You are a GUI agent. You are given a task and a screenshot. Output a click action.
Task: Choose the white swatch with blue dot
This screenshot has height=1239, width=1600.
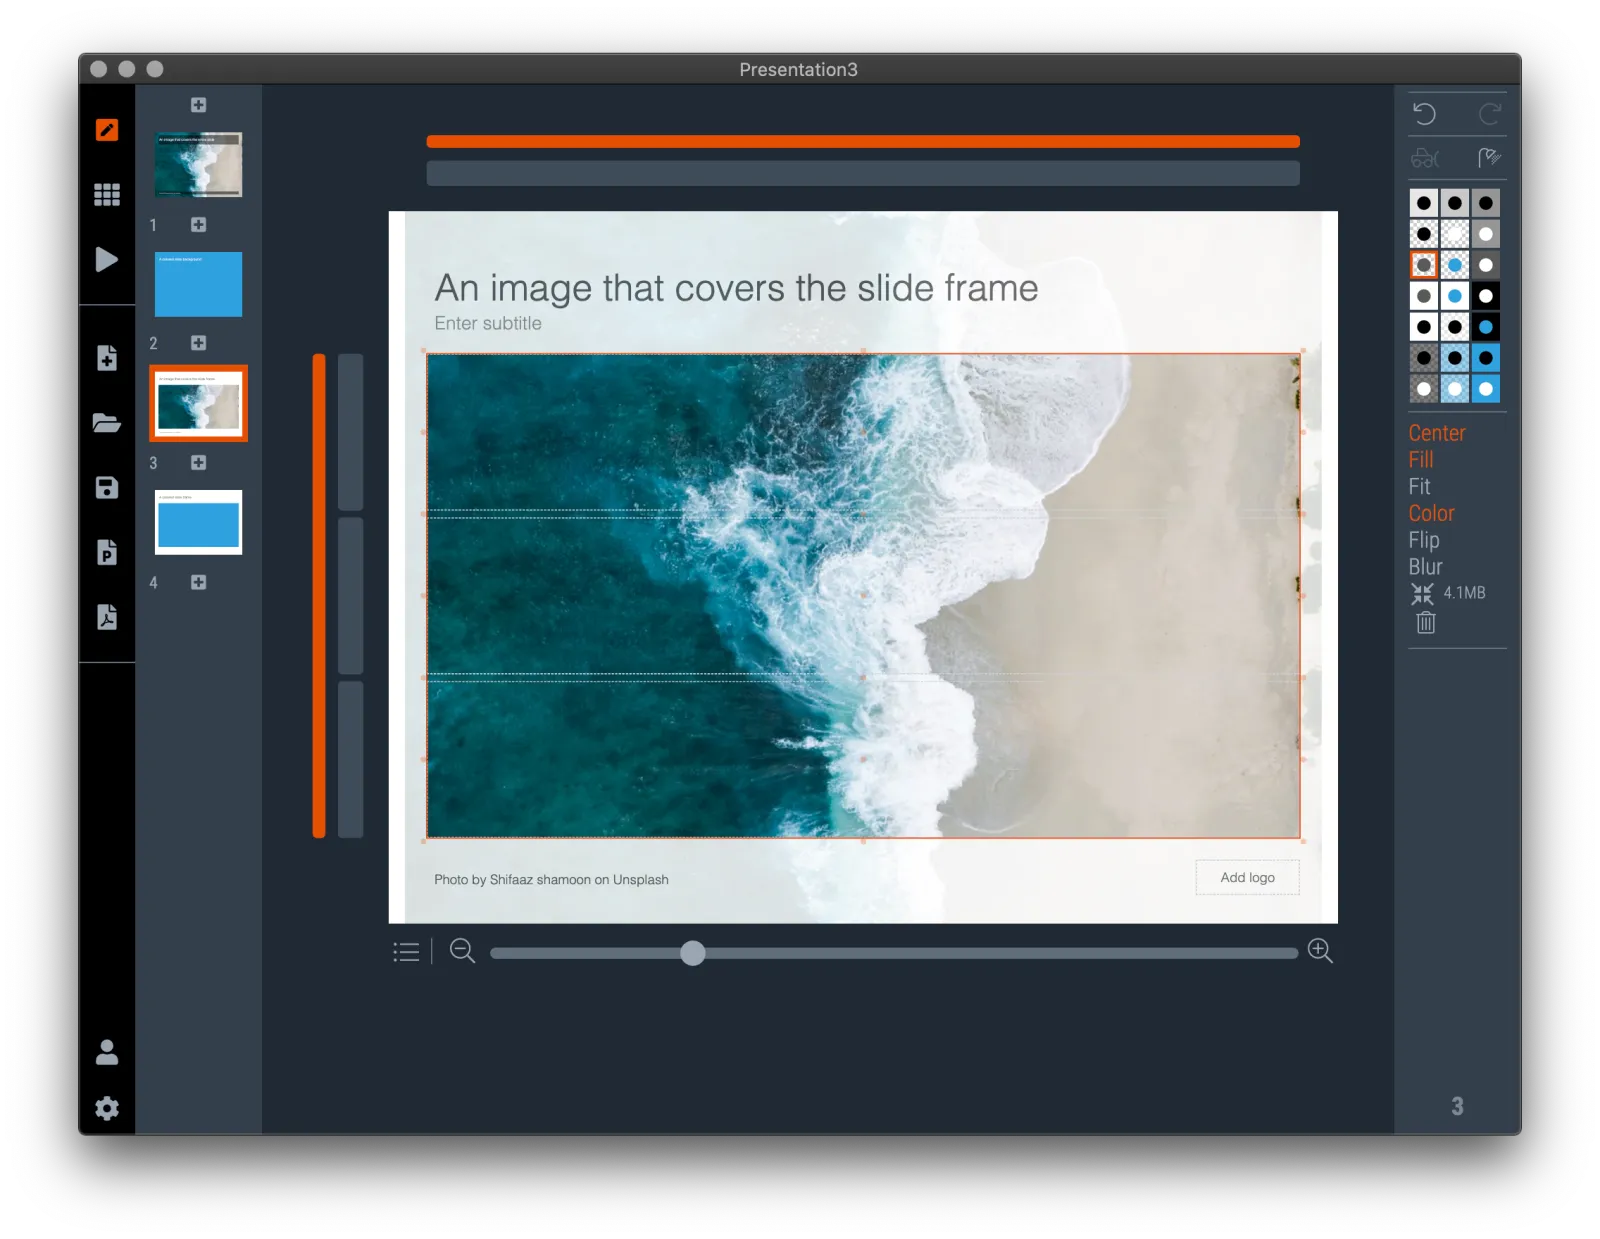1455,296
